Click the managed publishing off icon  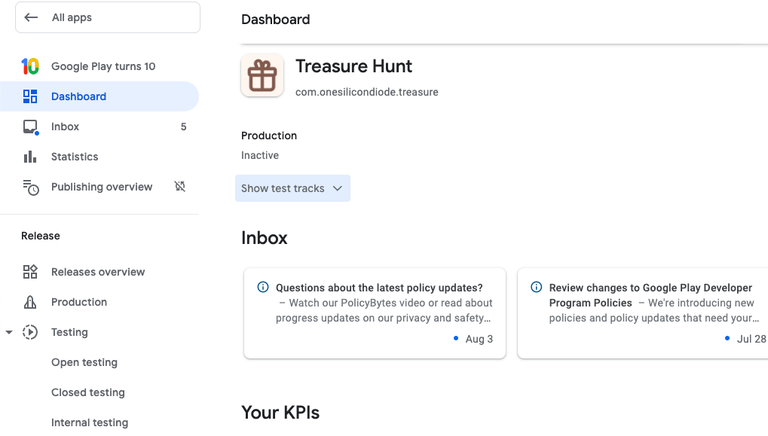pos(180,187)
